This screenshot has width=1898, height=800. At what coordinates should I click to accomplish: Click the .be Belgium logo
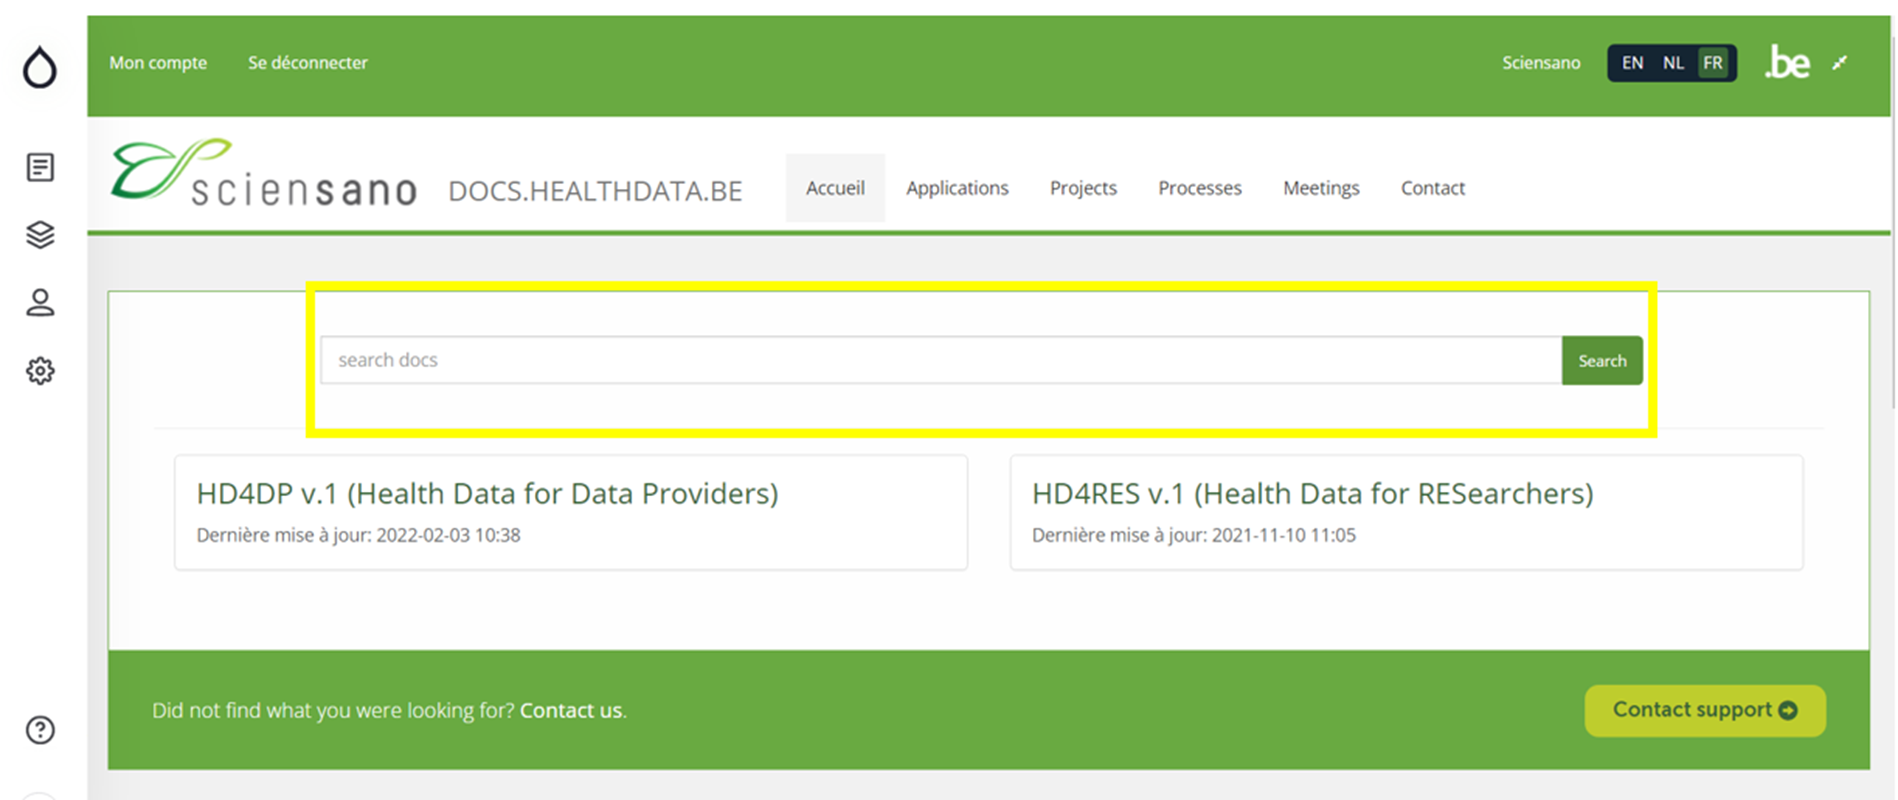click(x=1788, y=63)
